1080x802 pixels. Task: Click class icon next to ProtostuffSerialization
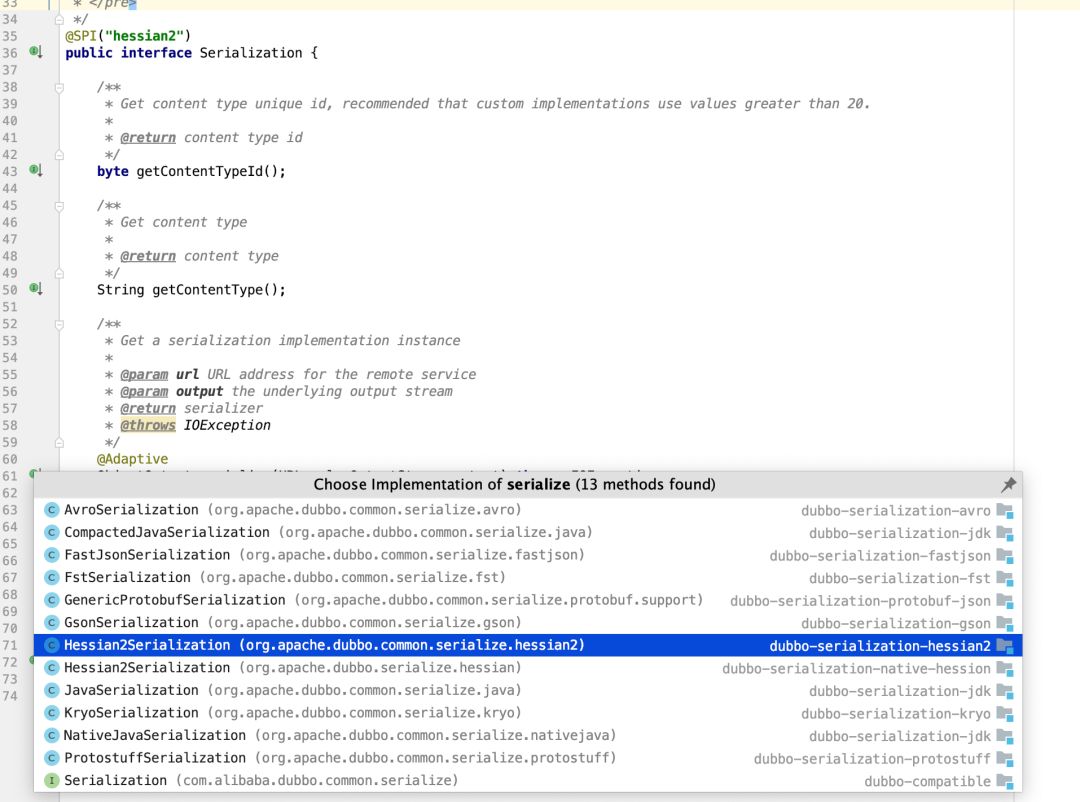coord(51,758)
